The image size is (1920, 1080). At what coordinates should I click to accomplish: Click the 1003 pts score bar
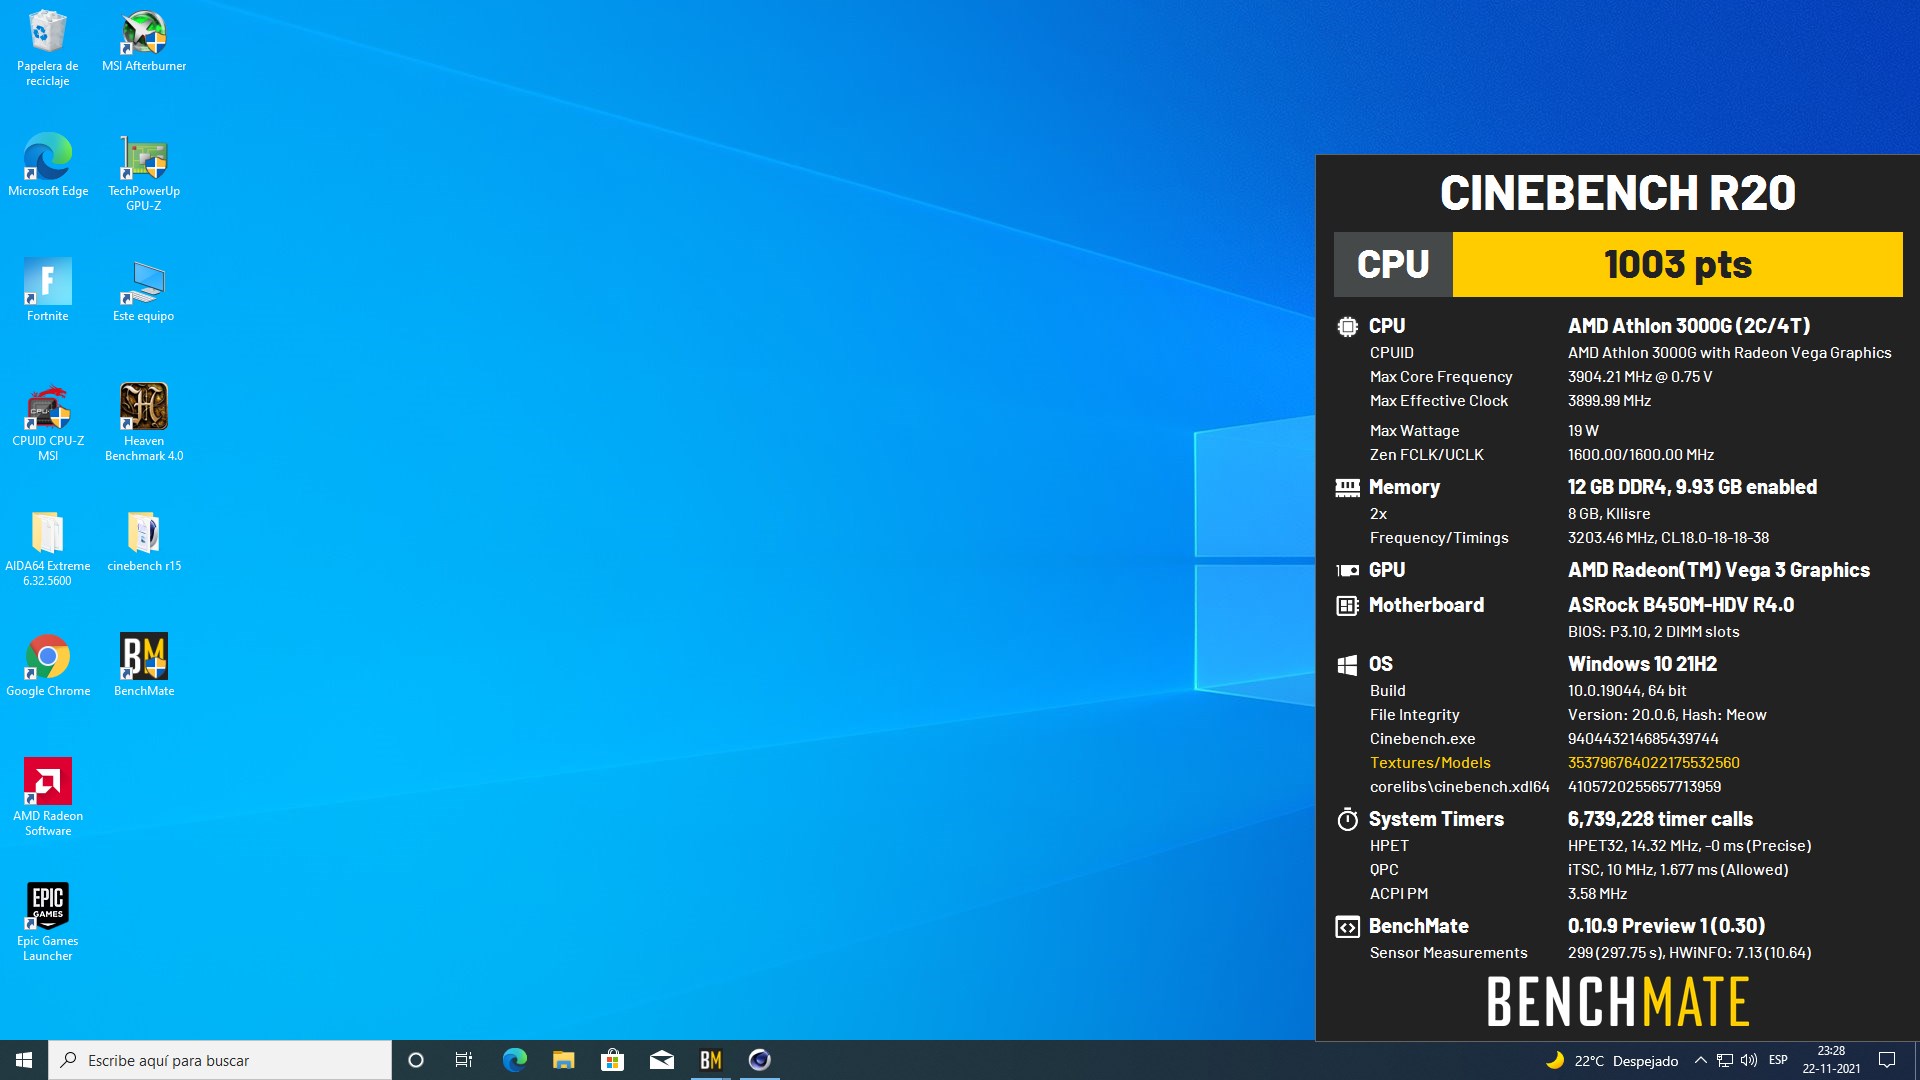pos(1677,265)
